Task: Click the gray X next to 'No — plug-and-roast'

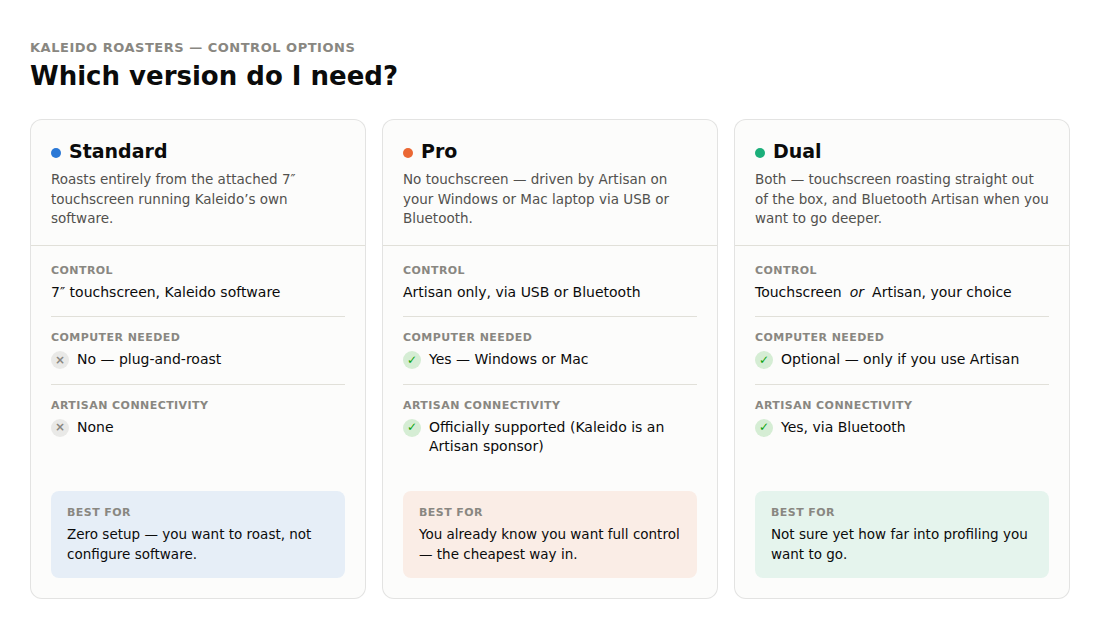Action: coord(60,360)
